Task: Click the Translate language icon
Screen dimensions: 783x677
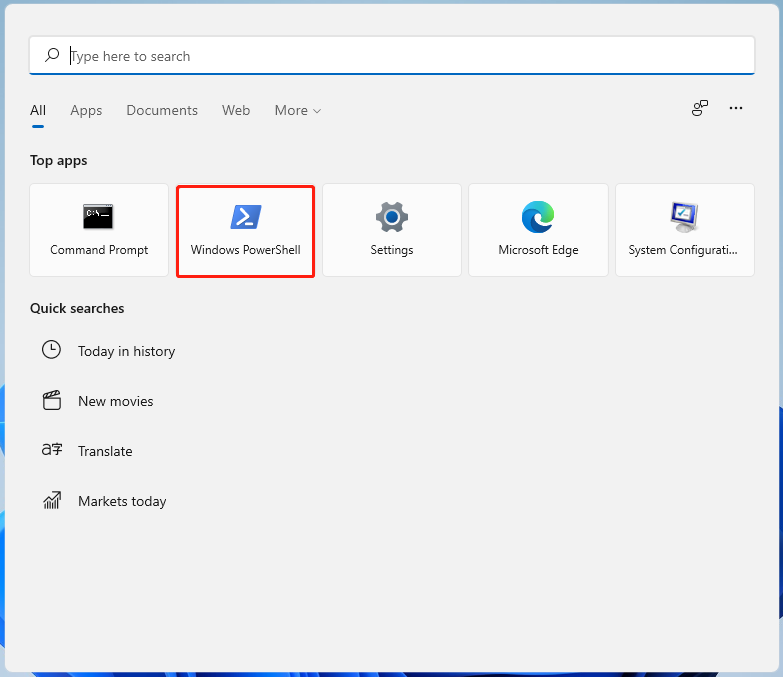Action: tap(52, 450)
